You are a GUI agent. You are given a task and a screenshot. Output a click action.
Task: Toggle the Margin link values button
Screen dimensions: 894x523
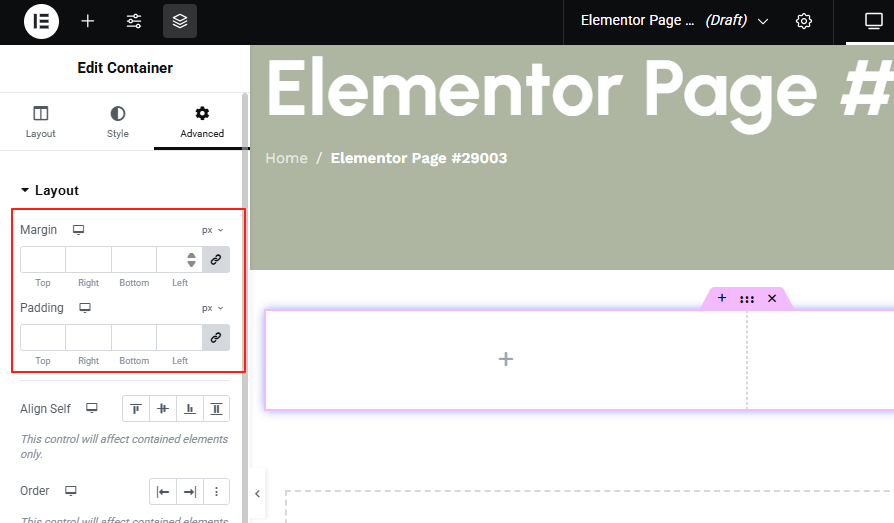pyautogui.click(x=216, y=260)
